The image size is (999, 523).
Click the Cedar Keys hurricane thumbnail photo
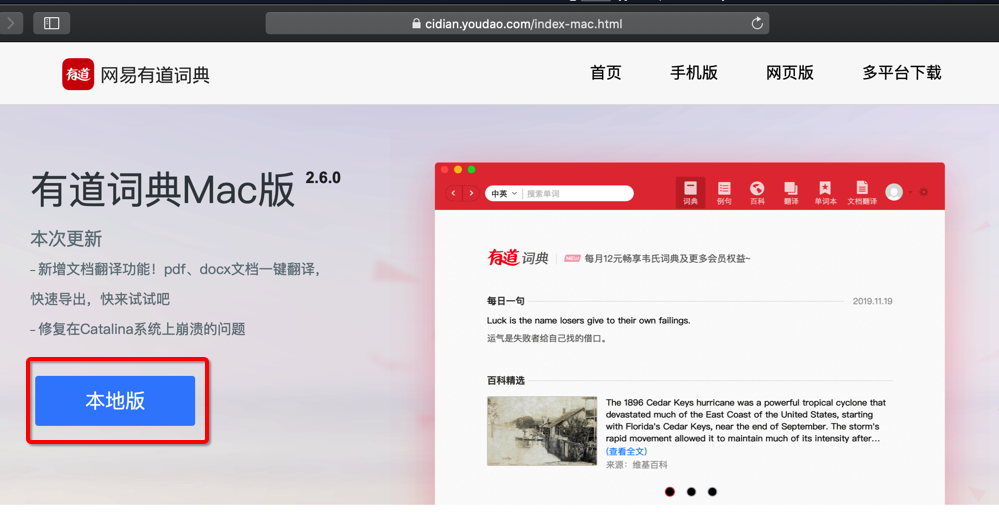542,431
